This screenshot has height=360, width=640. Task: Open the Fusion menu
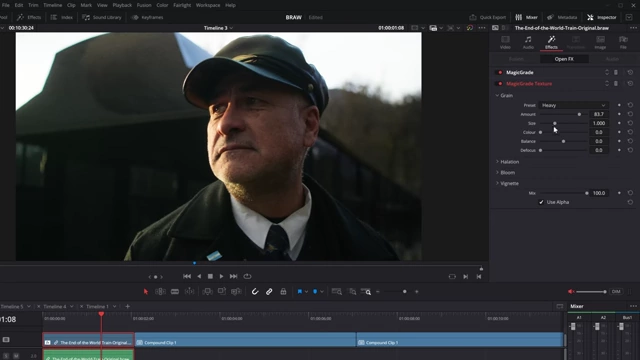coord(144,5)
